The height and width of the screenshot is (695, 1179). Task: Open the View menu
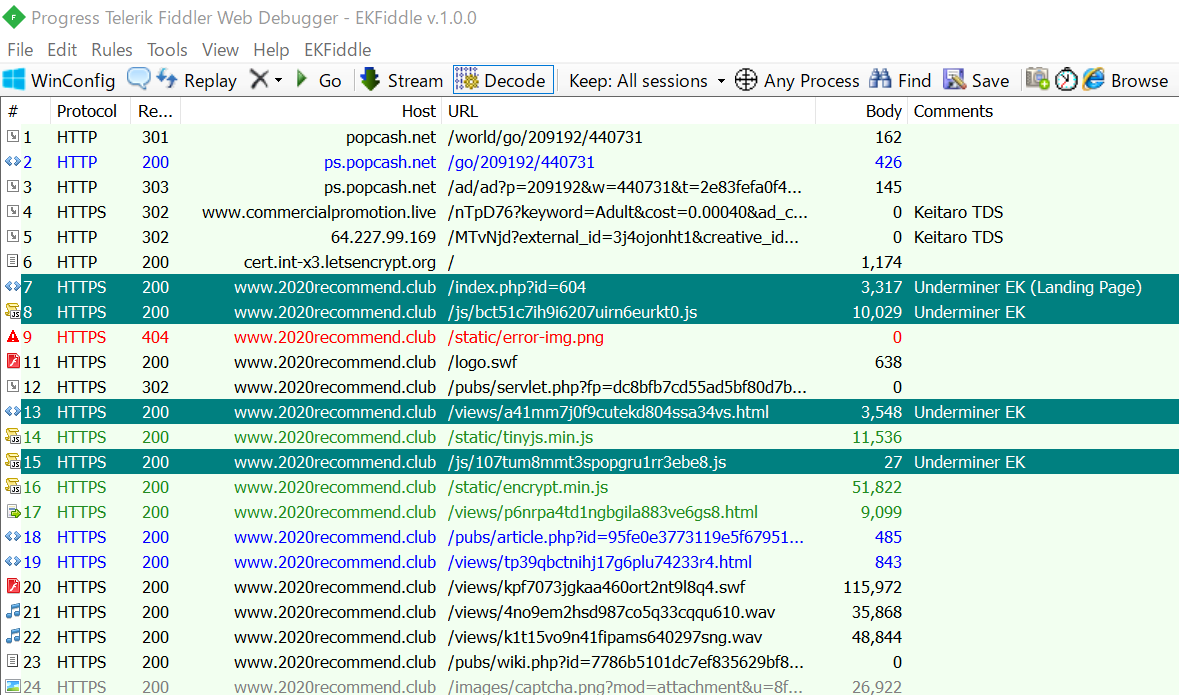tap(220, 50)
